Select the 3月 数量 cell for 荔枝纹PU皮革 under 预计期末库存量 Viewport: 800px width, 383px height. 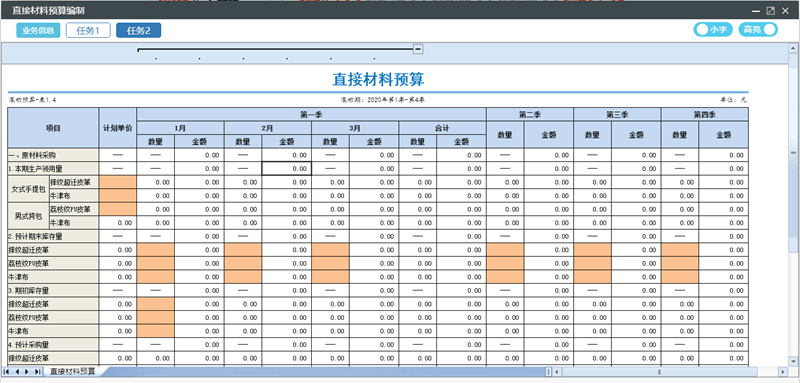(x=331, y=264)
